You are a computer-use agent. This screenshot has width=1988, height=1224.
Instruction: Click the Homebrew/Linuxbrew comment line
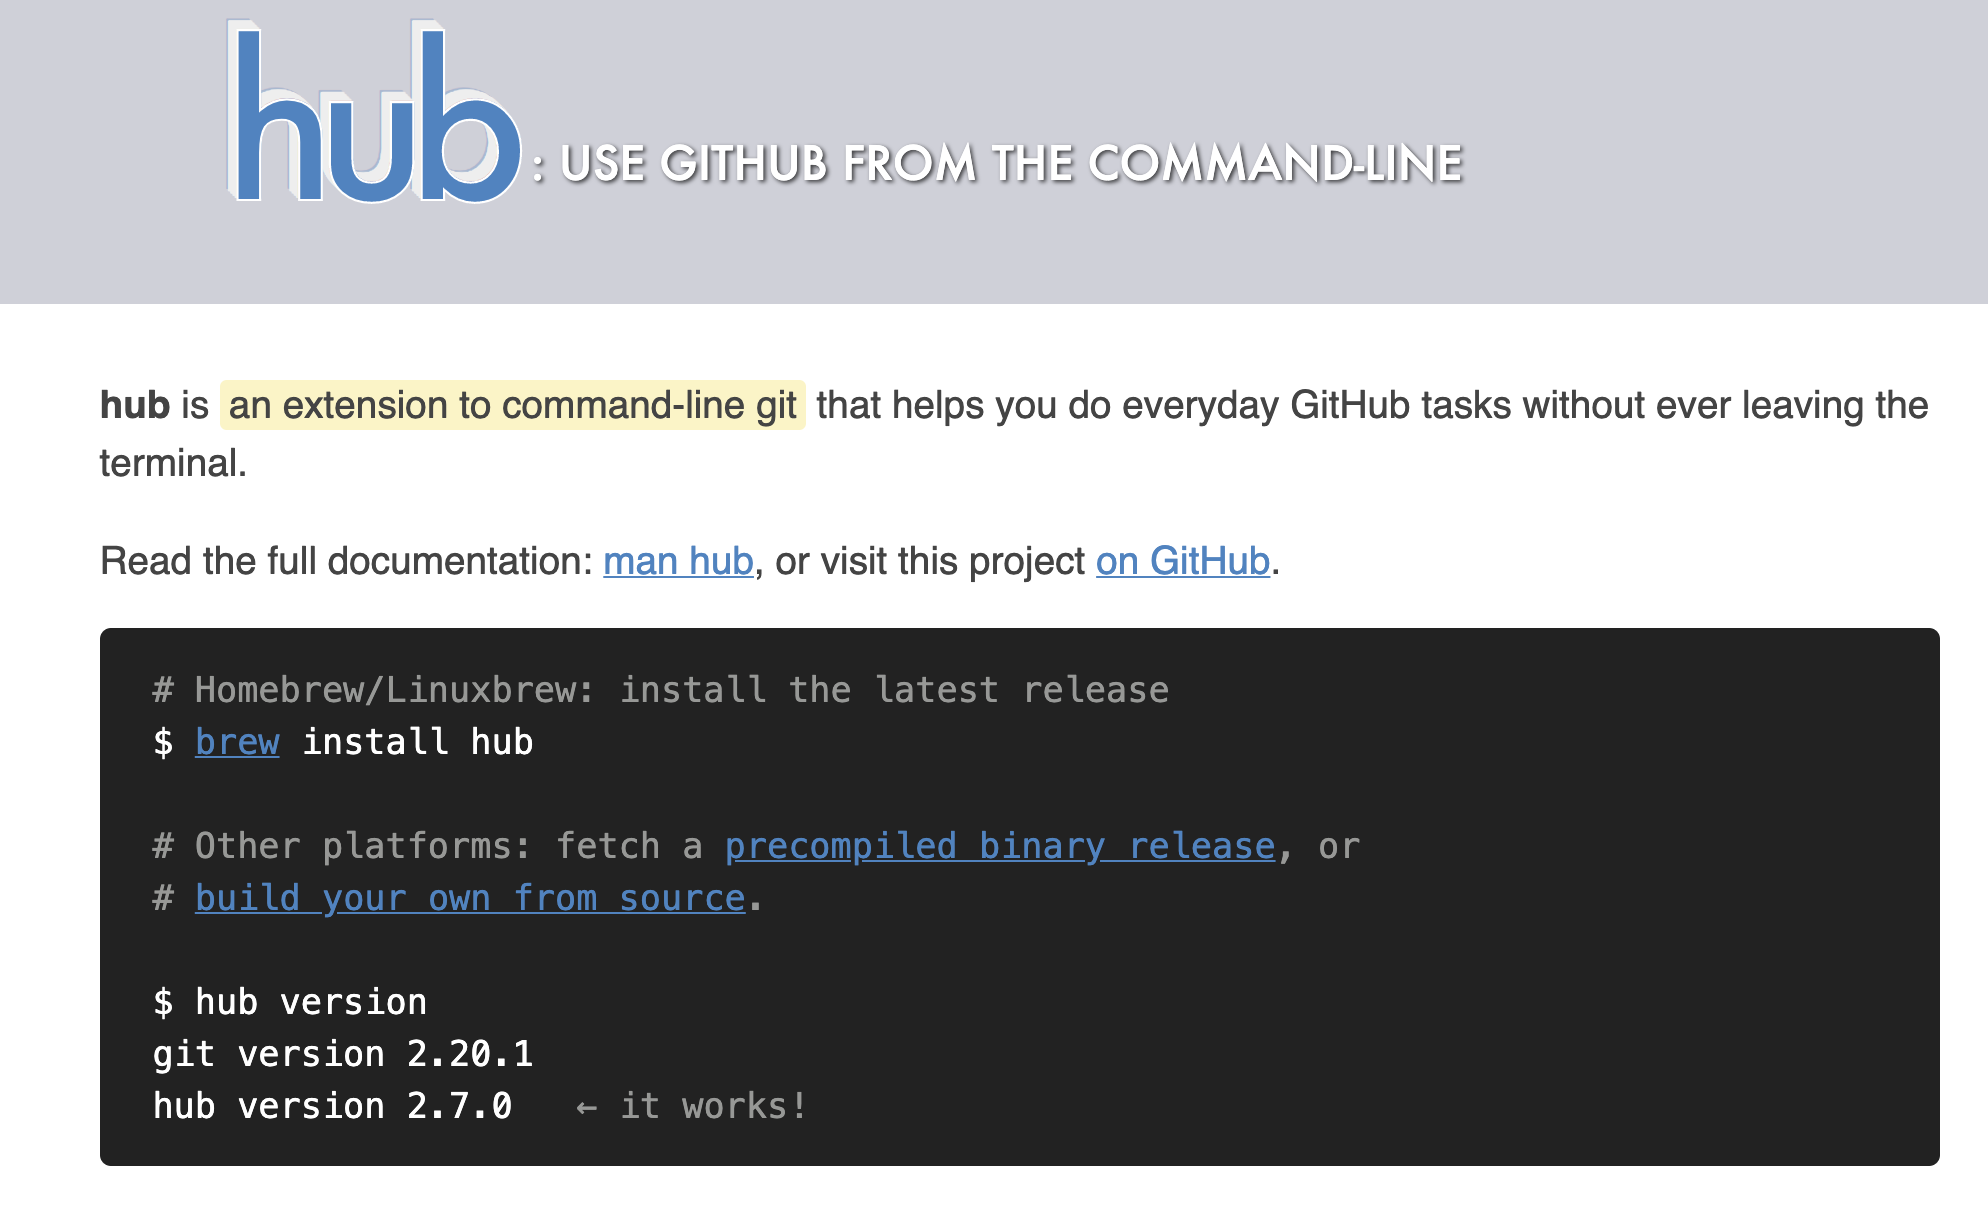click(x=661, y=690)
